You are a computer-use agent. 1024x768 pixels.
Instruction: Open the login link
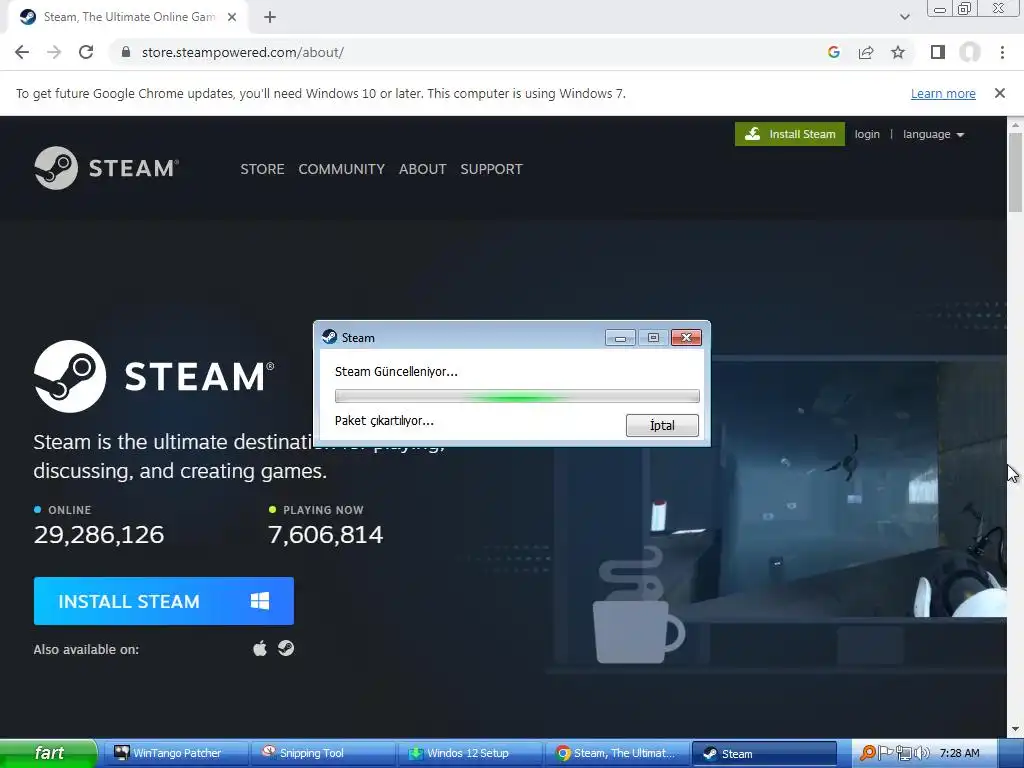[867, 134]
